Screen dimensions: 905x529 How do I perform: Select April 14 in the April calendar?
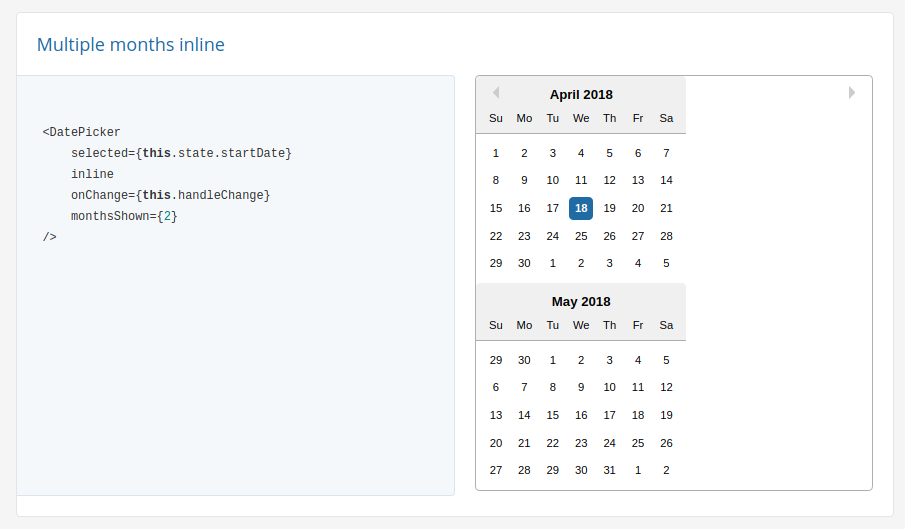point(666,180)
